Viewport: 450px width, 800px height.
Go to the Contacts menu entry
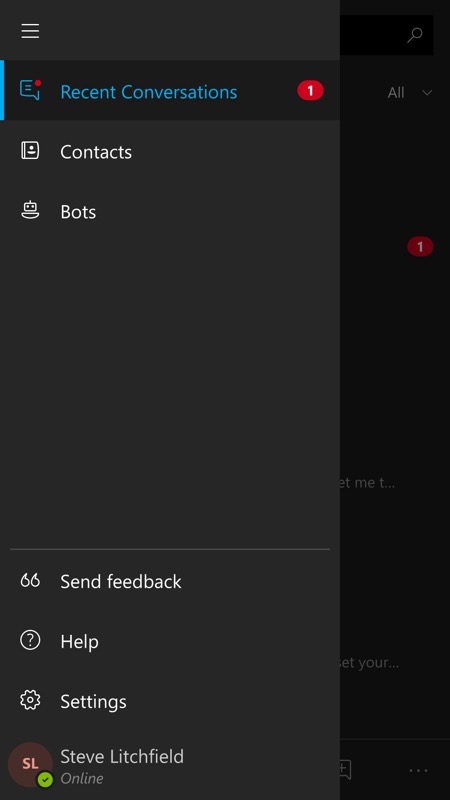(170, 151)
